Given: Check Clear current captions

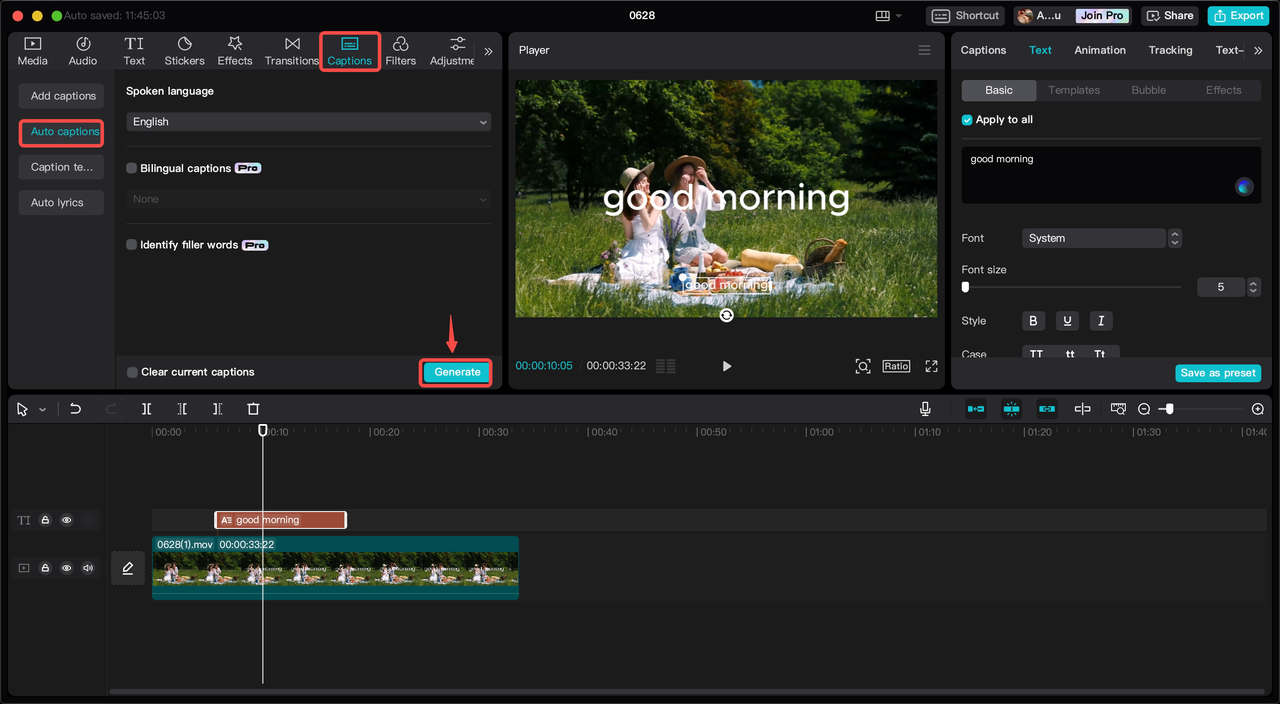Looking at the screenshot, I should [132, 372].
